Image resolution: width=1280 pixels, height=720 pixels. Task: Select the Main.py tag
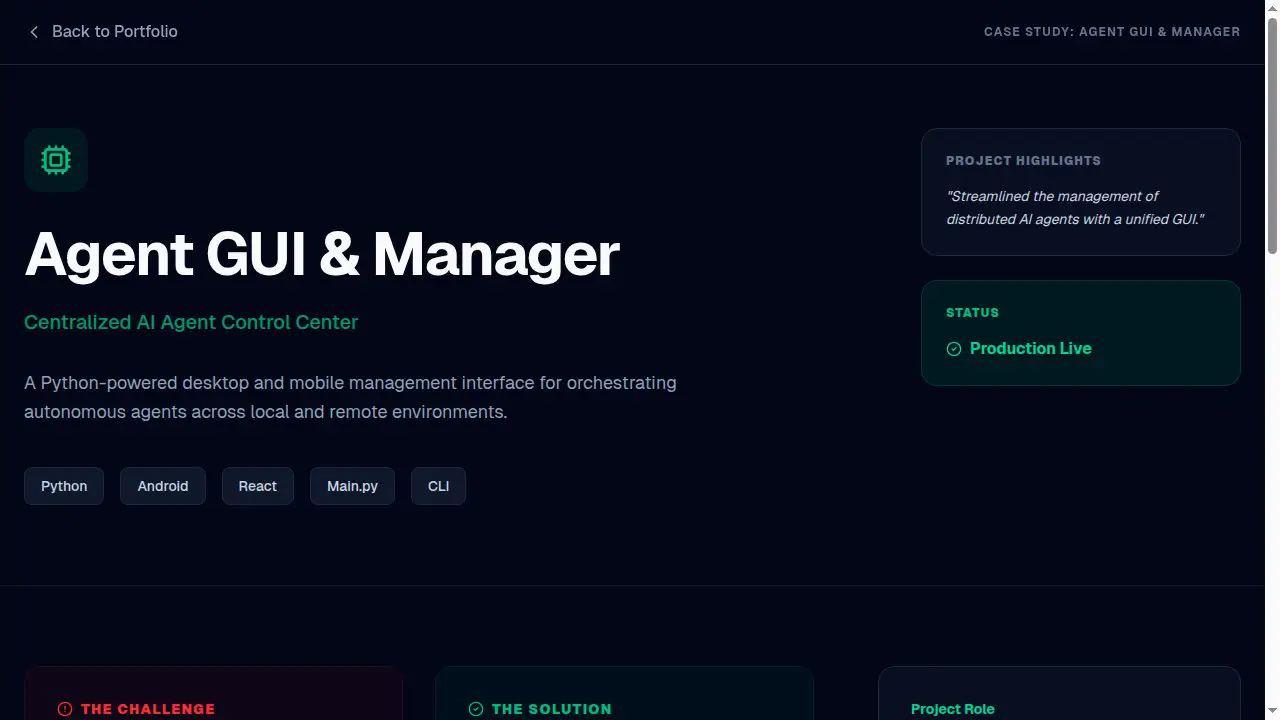pos(352,486)
